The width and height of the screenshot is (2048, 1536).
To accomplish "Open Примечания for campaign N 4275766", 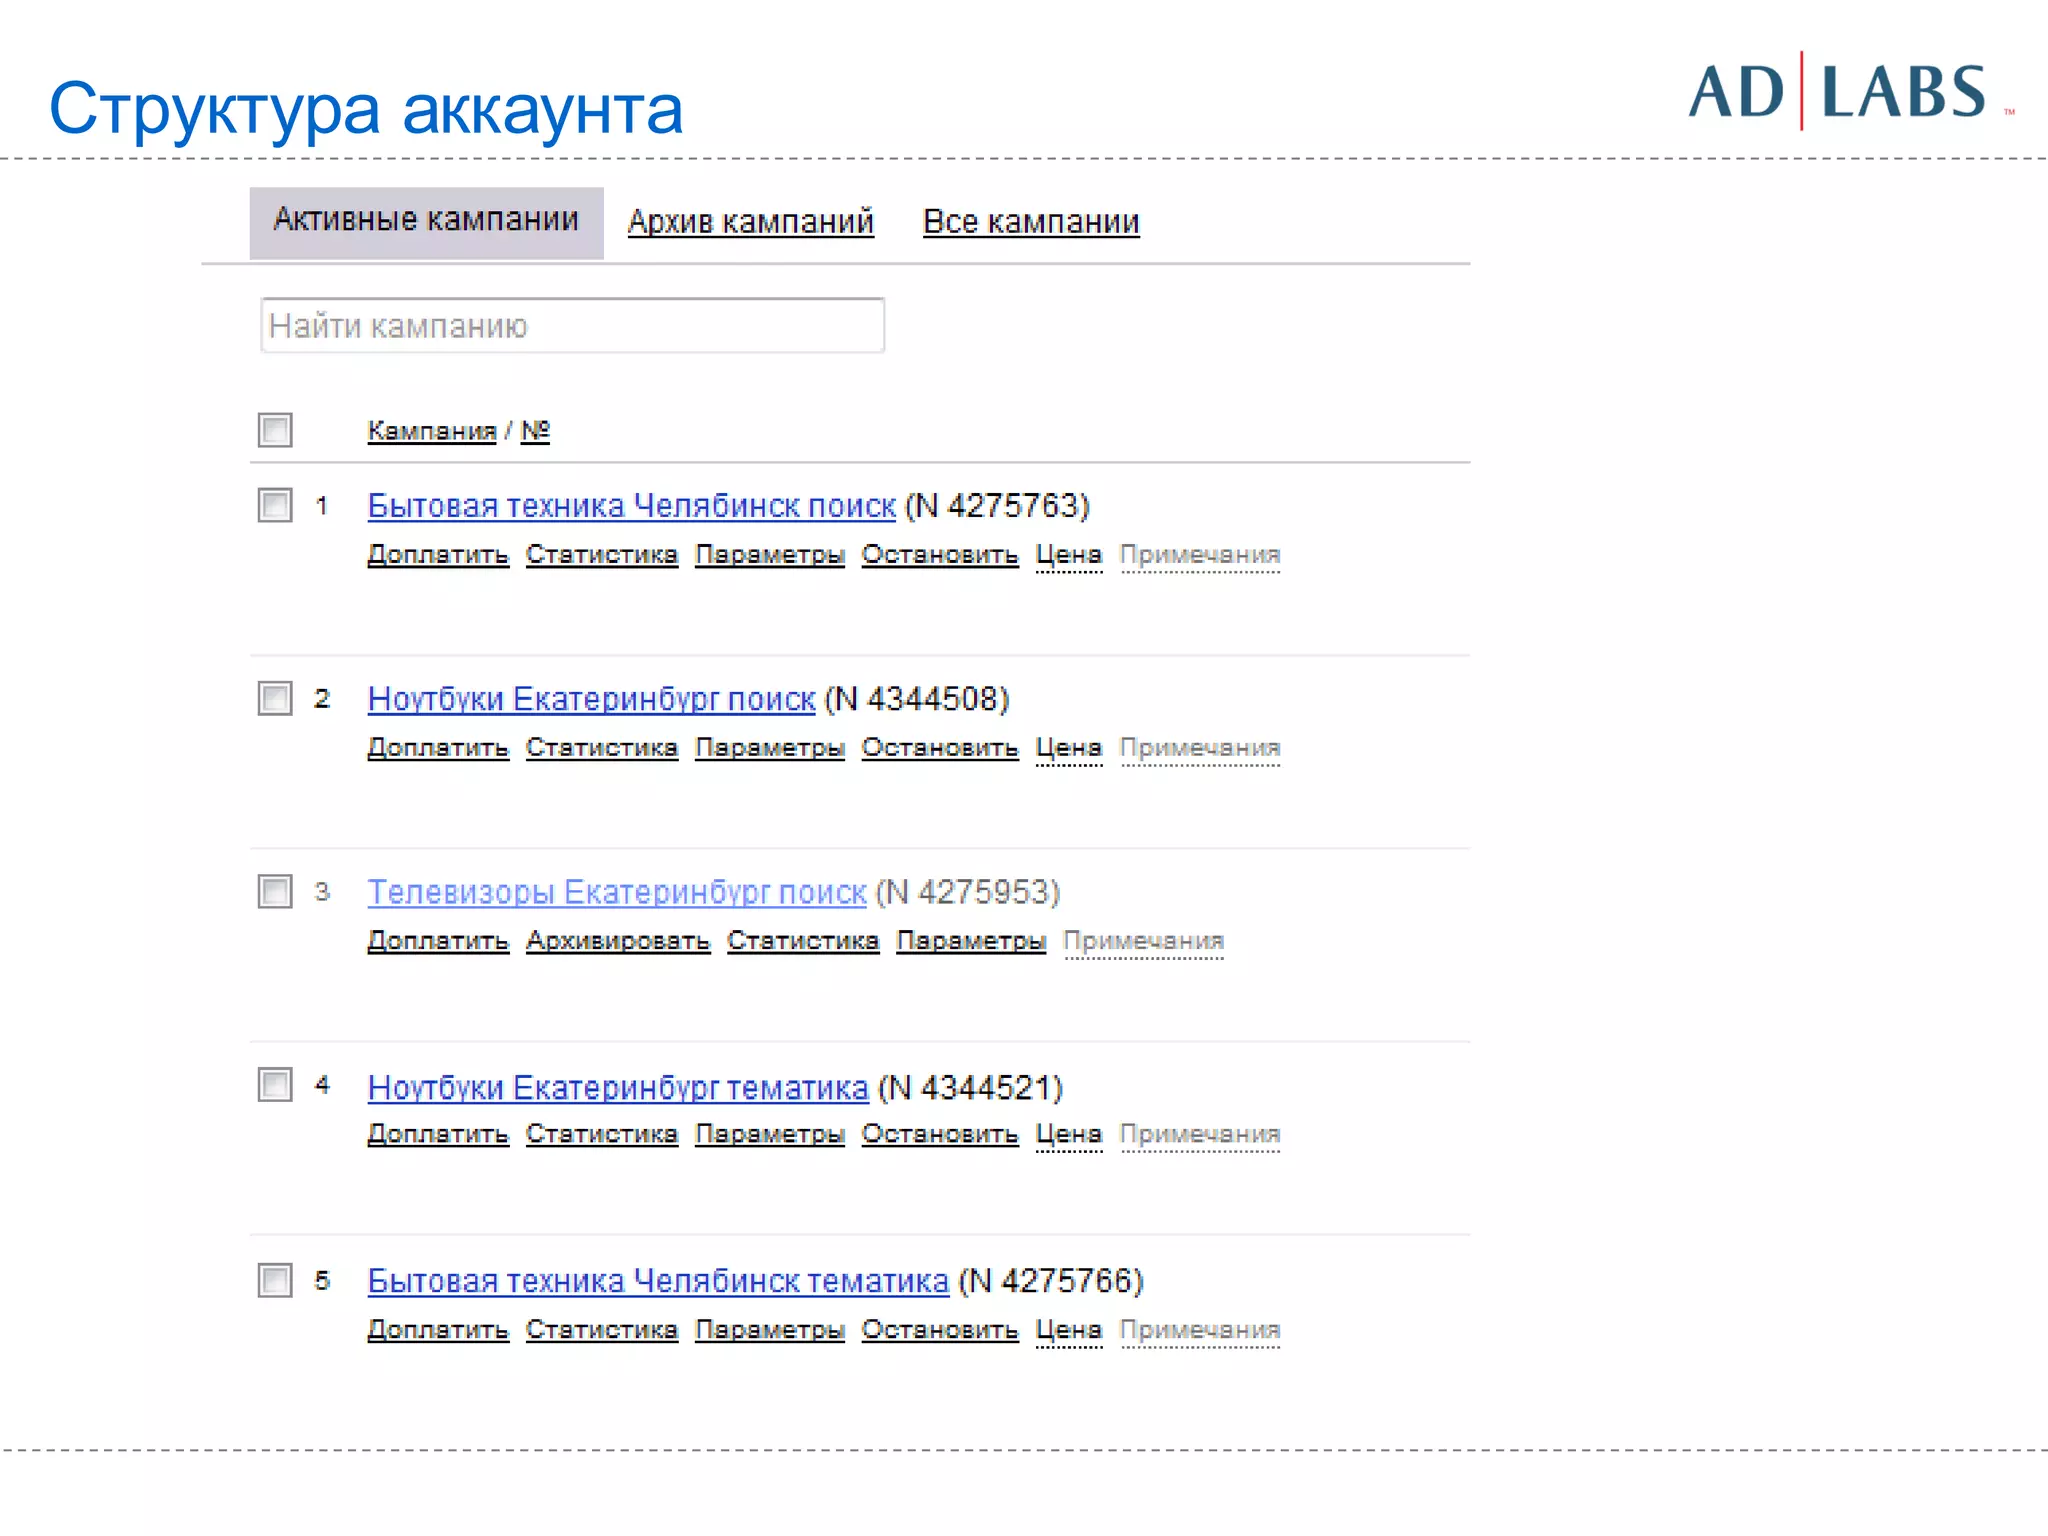I will tap(1200, 1330).
